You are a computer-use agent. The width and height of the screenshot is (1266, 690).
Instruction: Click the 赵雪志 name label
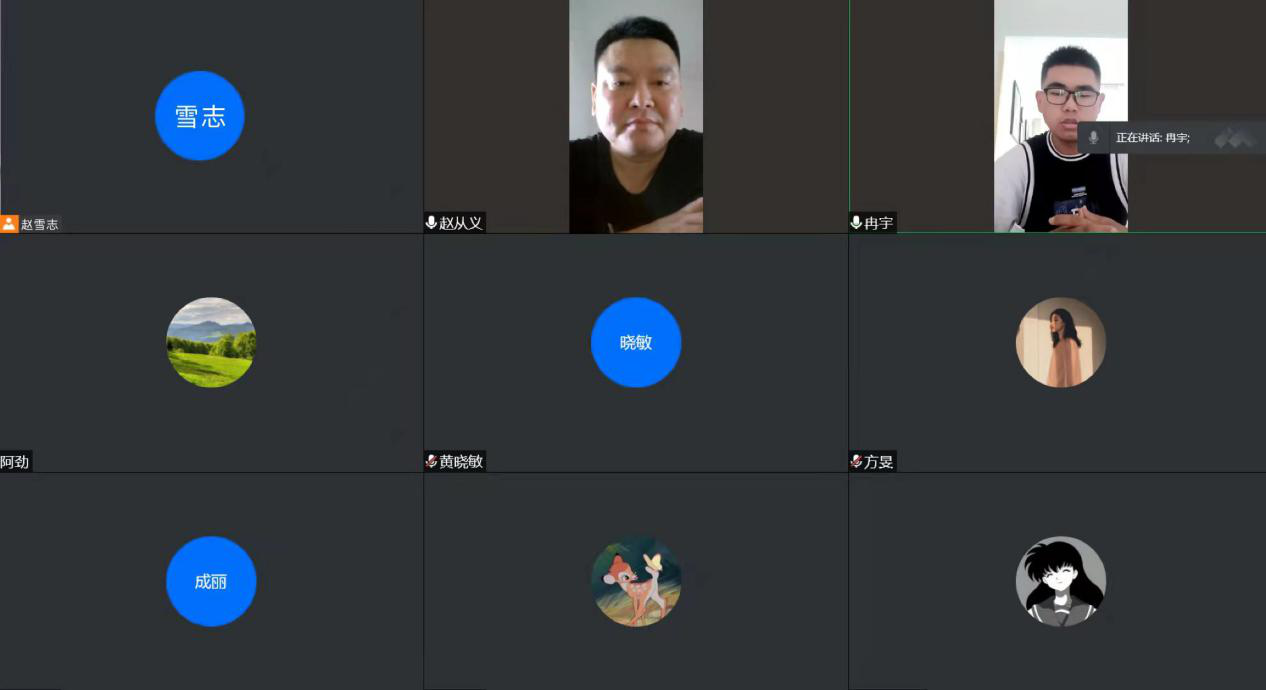pos(40,224)
